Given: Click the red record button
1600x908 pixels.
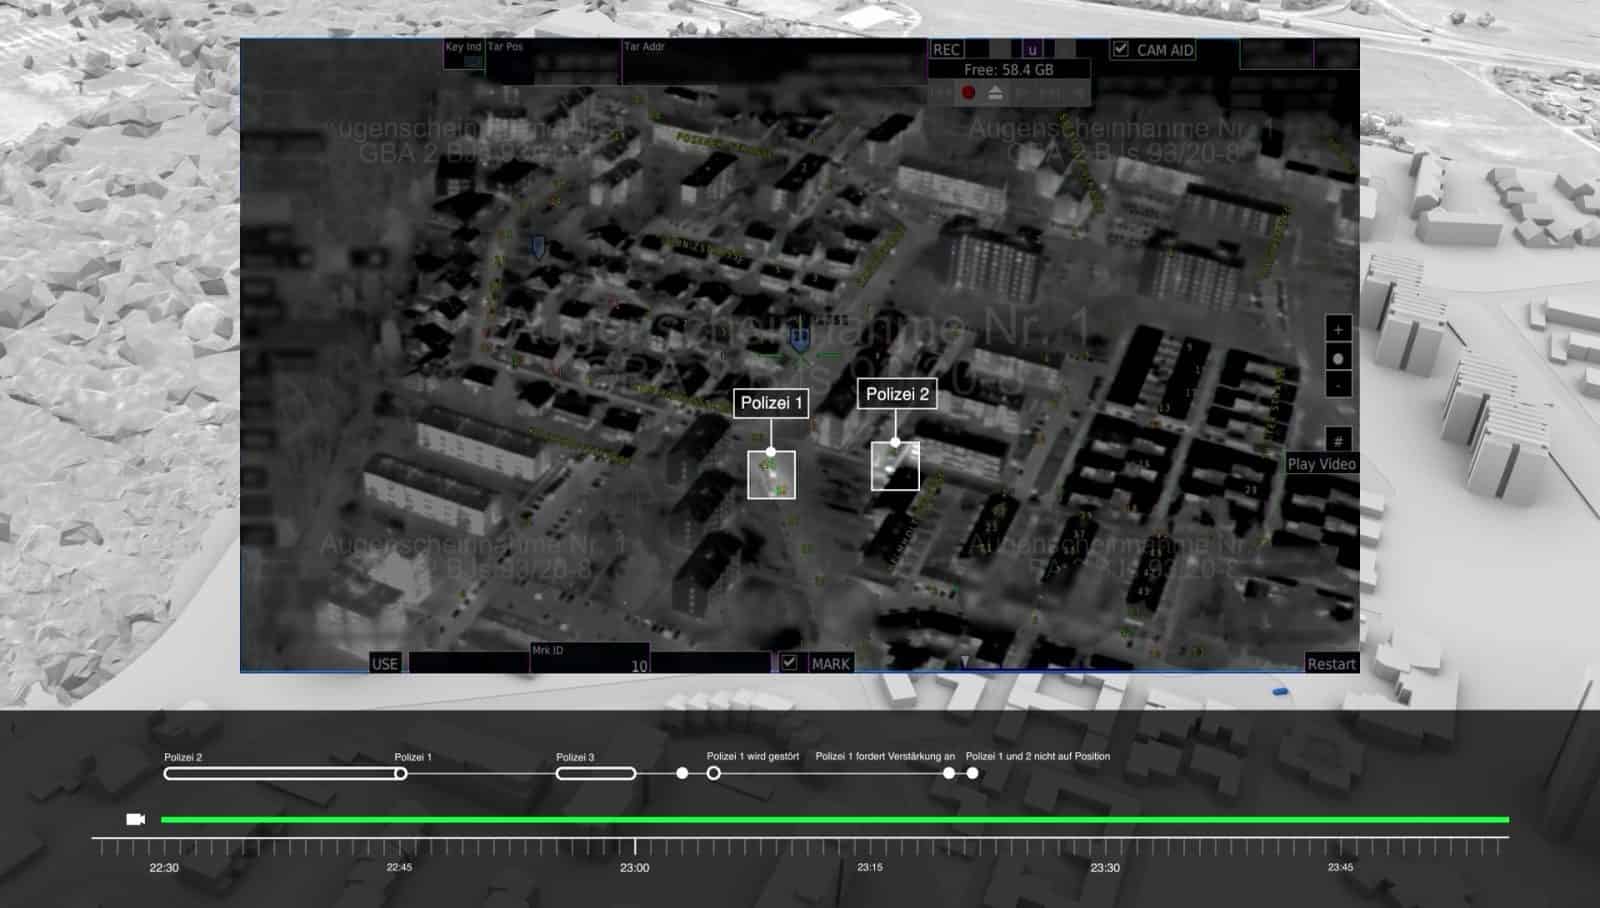Looking at the screenshot, I should (968, 93).
